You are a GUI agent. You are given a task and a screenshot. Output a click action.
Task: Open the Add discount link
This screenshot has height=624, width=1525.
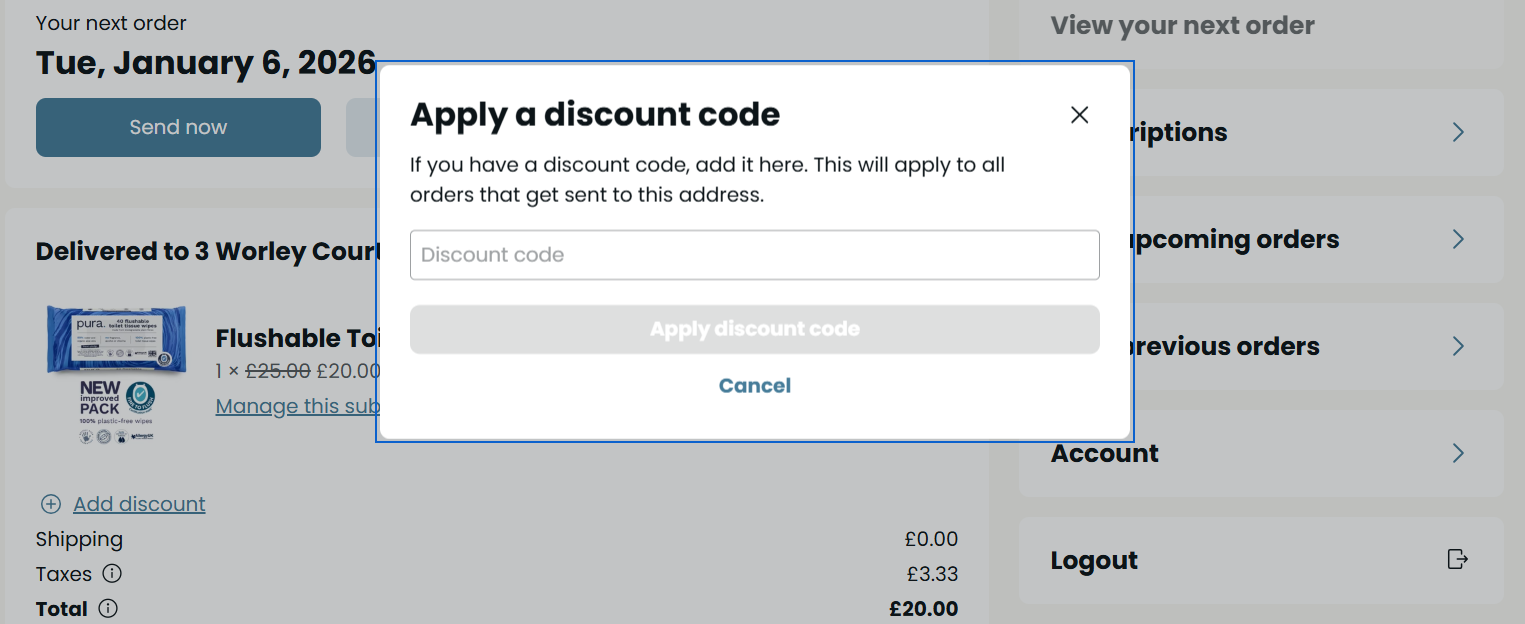(x=139, y=504)
